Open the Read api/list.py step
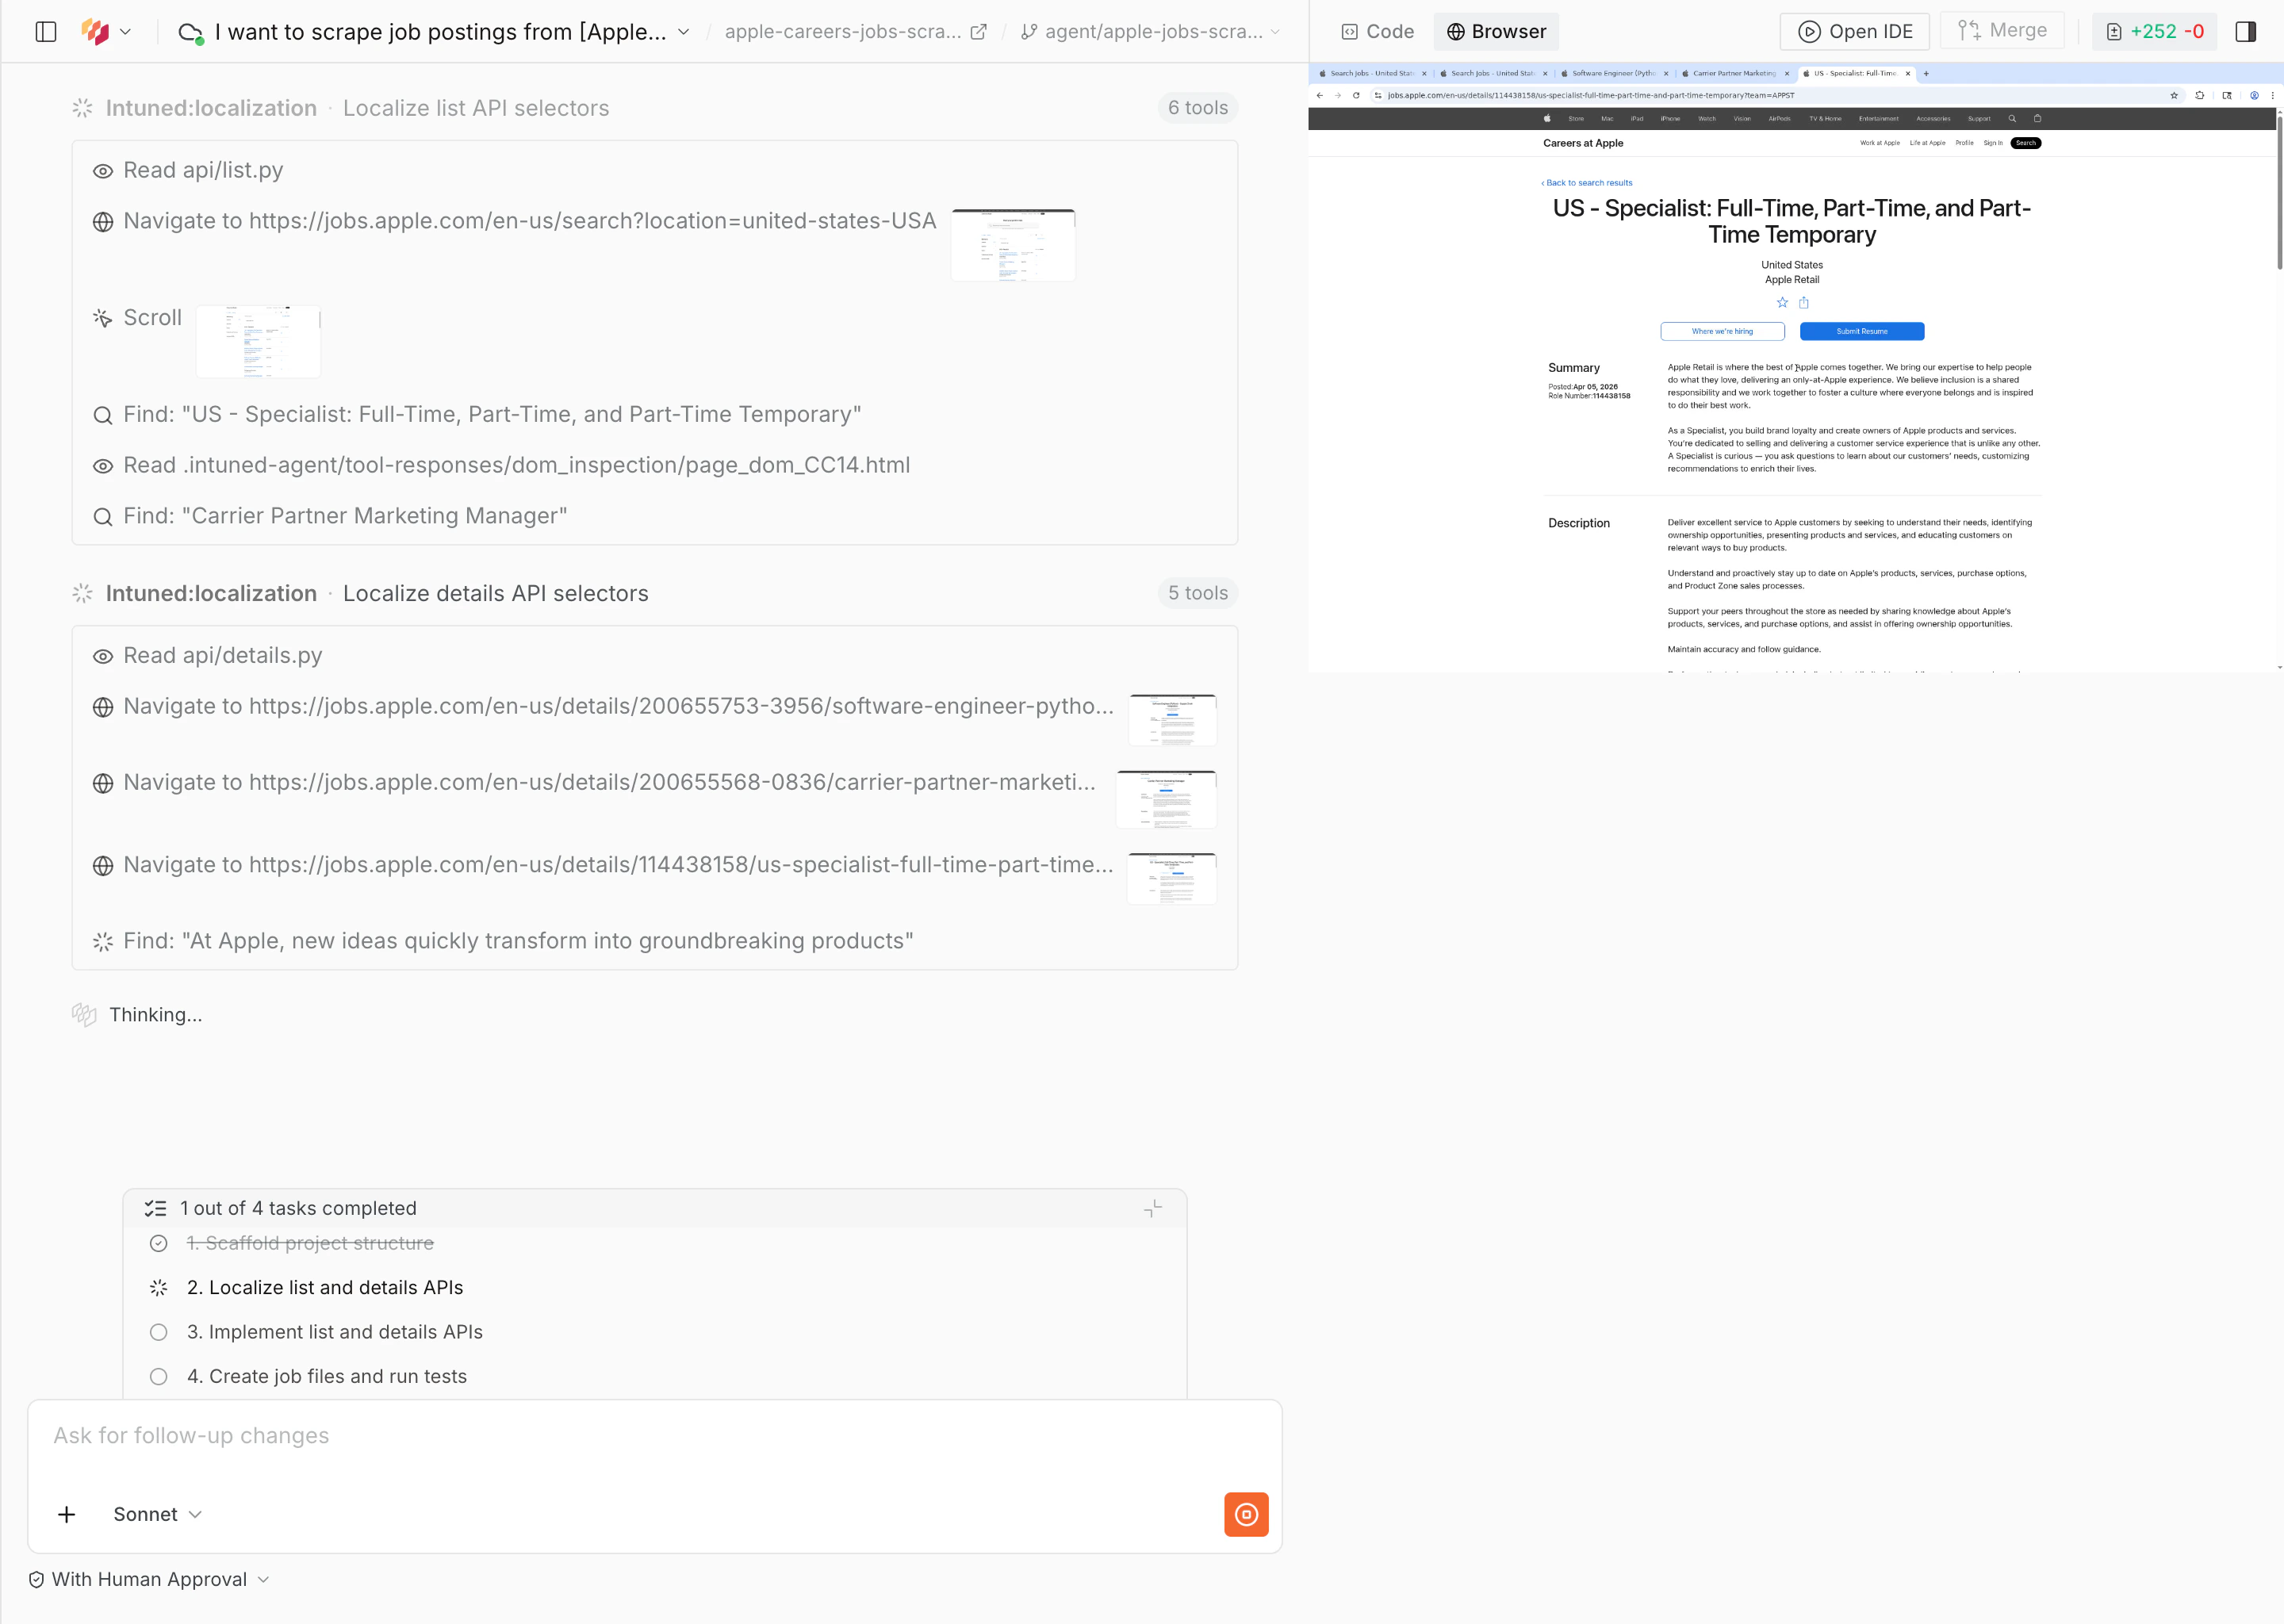Image resolution: width=2284 pixels, height=1624 pixels. [188, 171]
